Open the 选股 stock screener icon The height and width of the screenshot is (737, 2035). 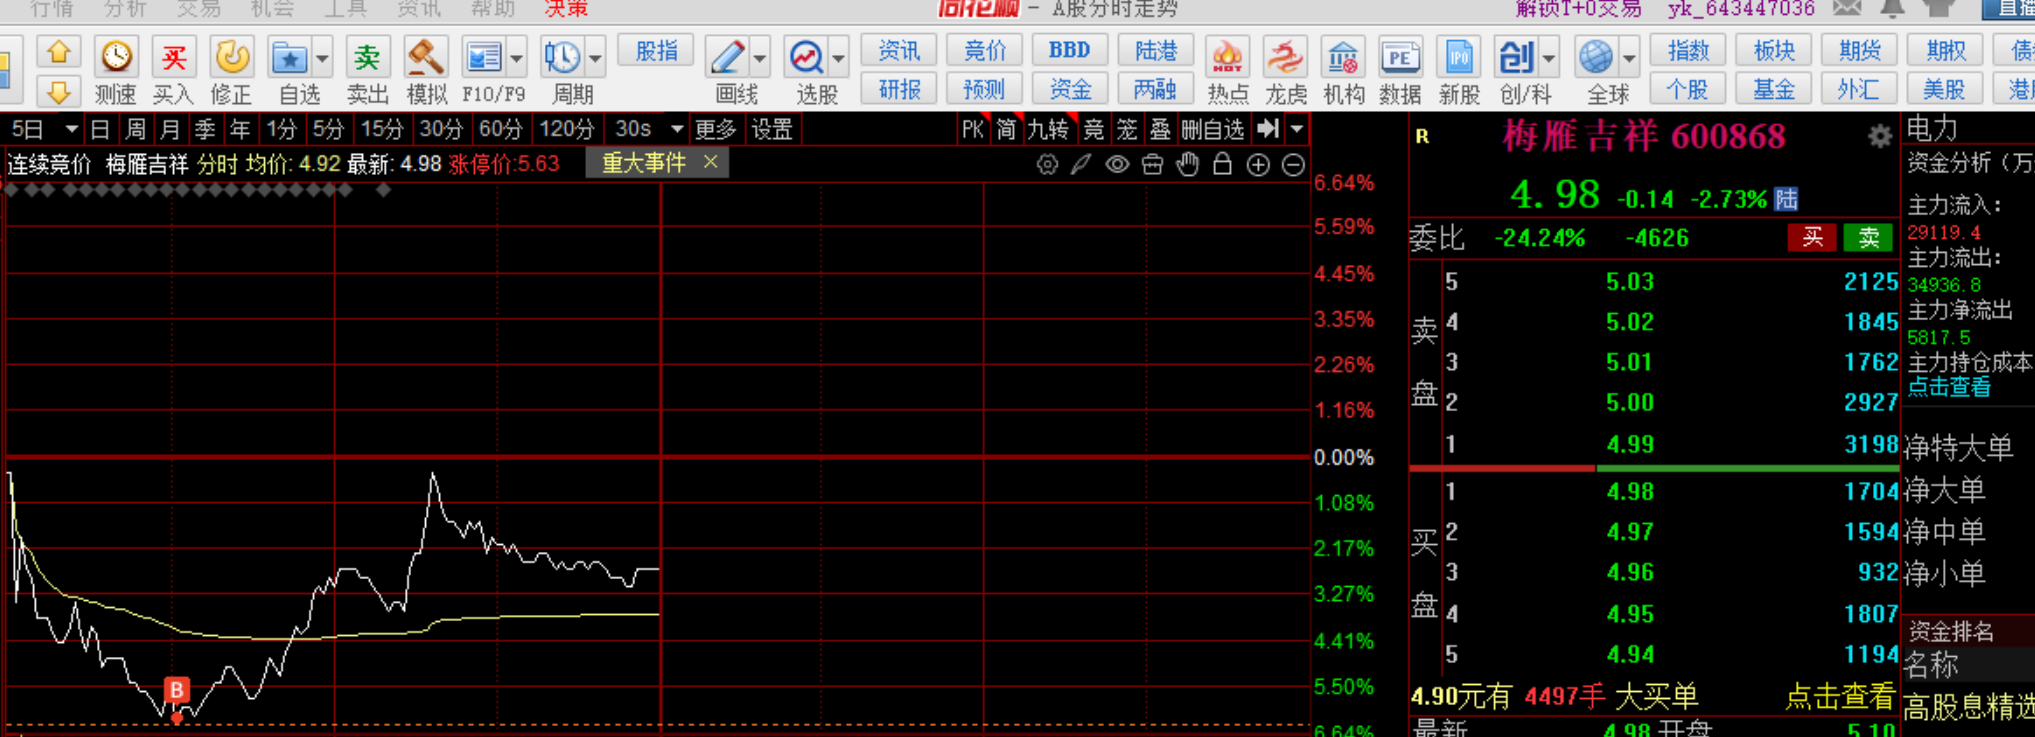pos(805,57)
